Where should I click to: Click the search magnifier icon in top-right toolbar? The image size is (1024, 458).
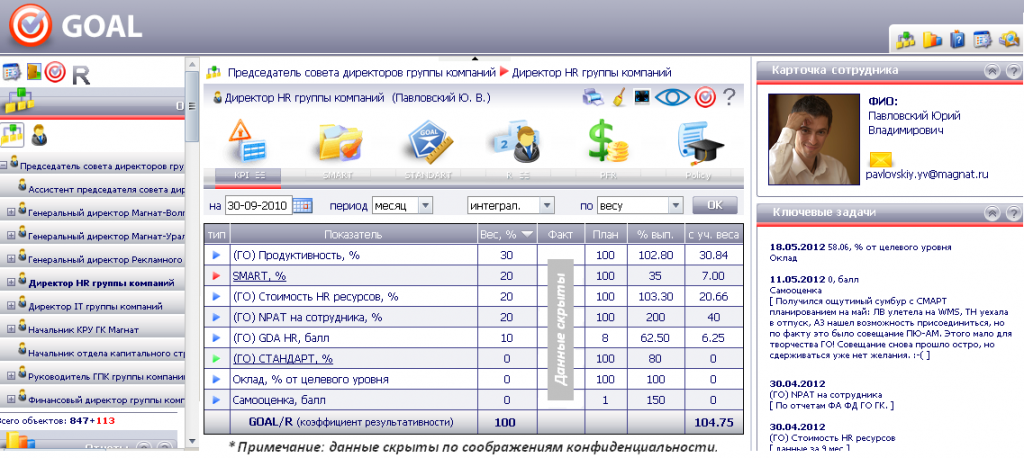[1009, 40]
